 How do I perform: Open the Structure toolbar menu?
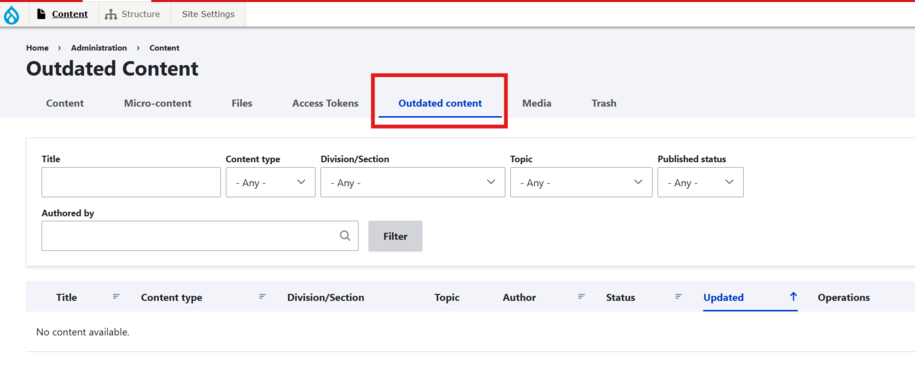click(x=132, y=14)
